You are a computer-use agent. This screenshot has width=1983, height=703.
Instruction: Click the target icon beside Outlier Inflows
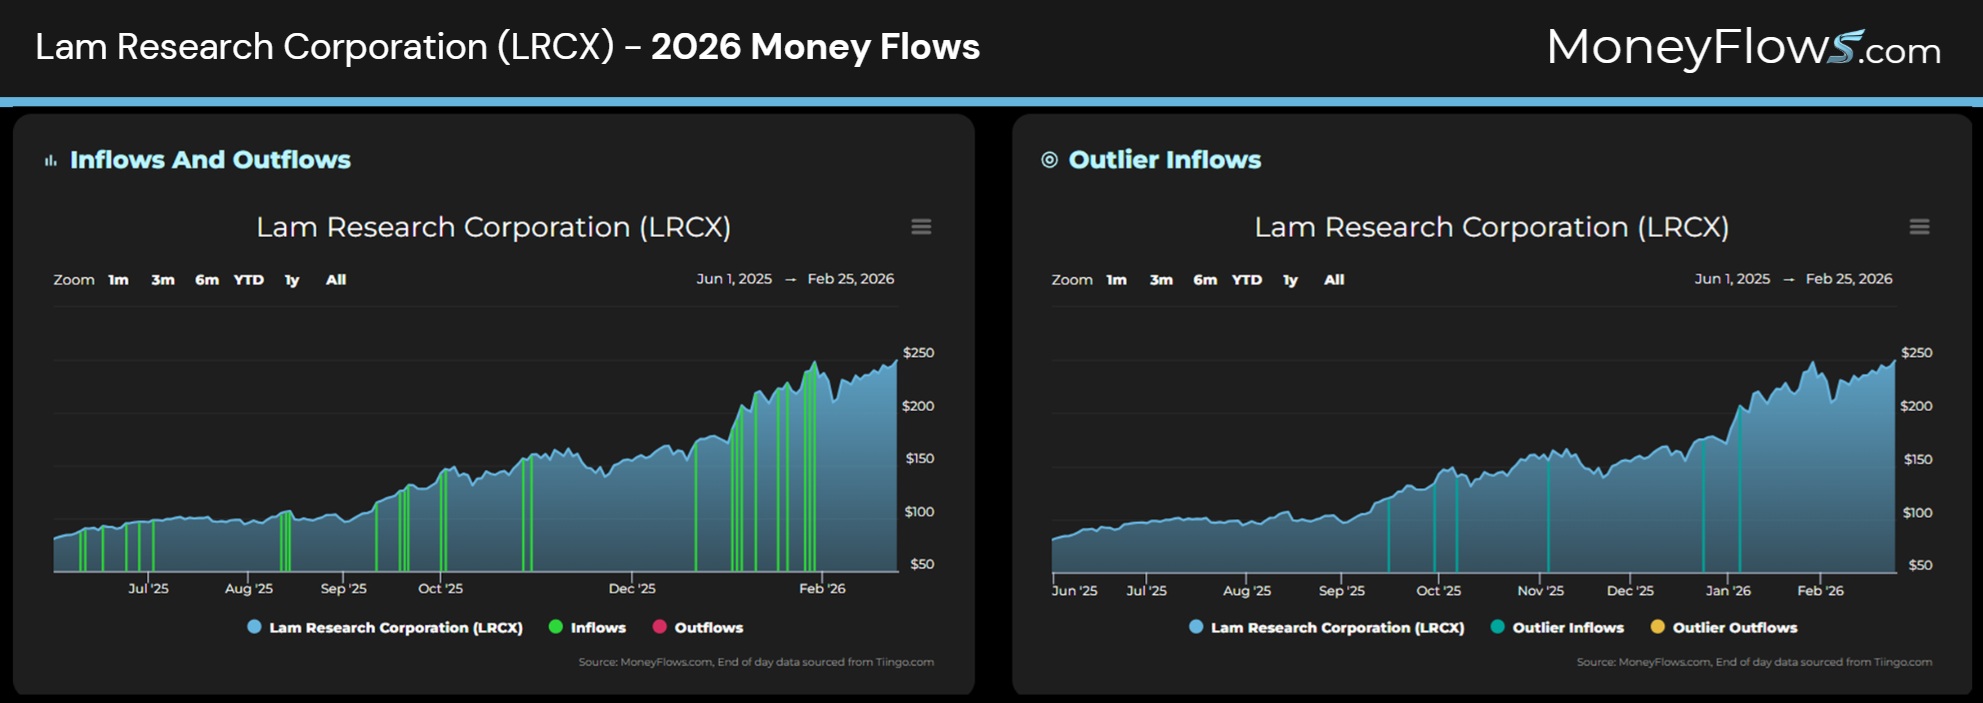1049,160
